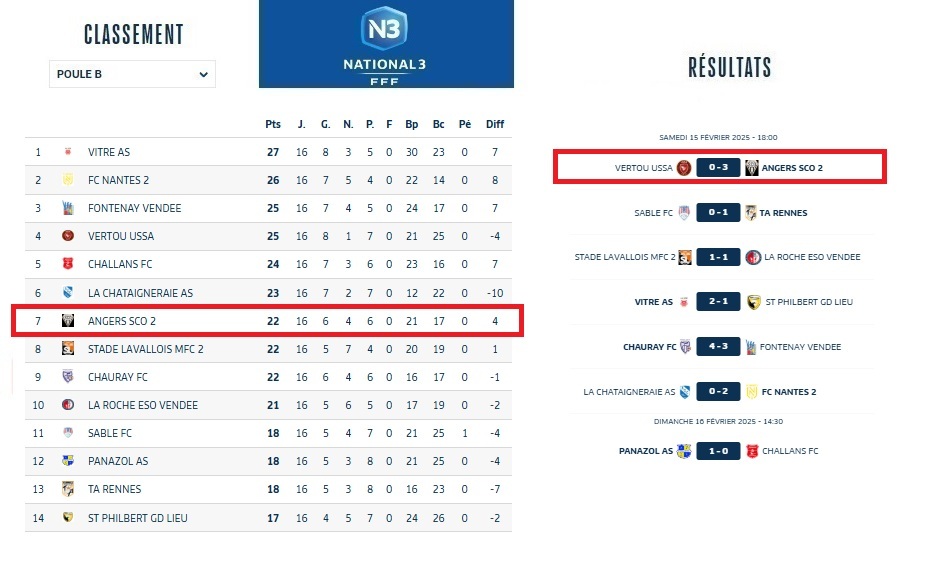Select Stade Lavallois MFC 2 team name

click(146, 349)
